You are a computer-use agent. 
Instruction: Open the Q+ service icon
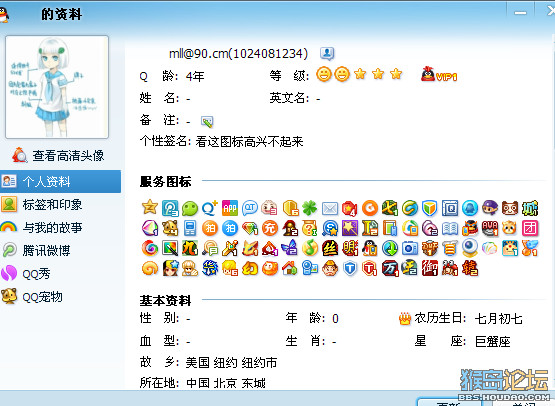210,208
